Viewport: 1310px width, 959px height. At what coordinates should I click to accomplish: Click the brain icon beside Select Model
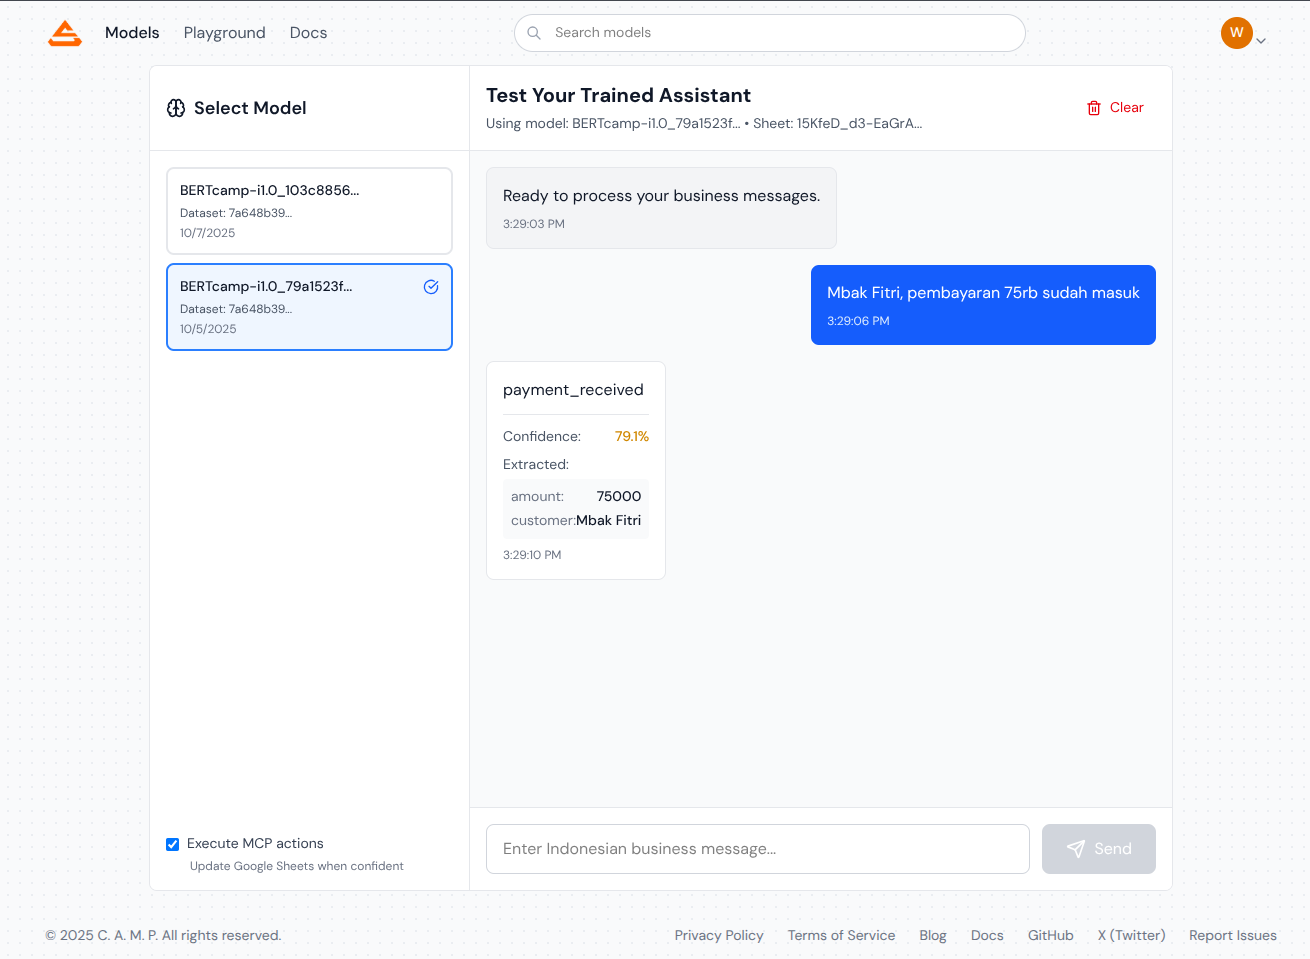[x=176, y=108]
